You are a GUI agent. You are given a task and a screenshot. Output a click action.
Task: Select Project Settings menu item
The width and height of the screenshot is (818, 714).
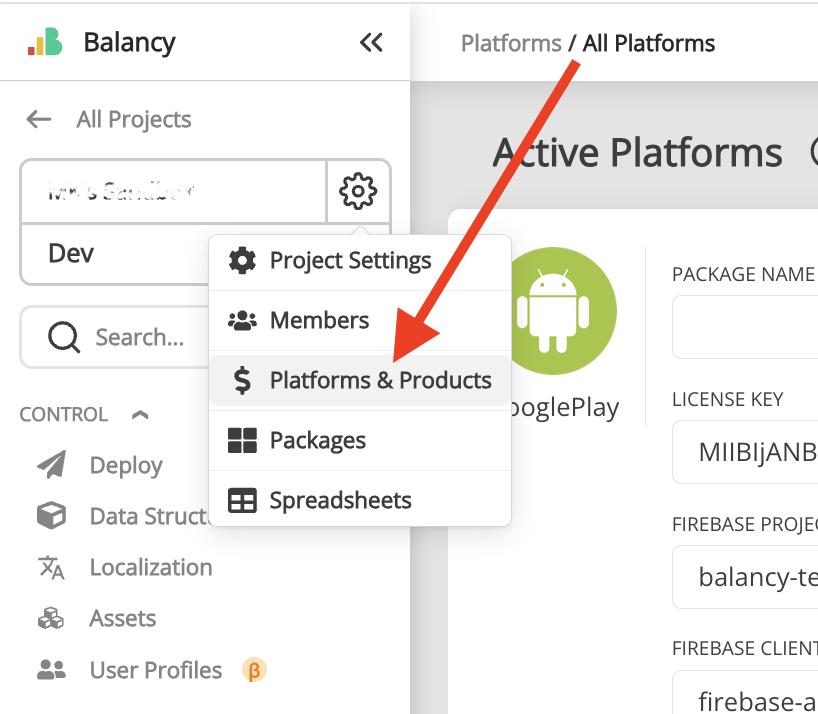[359, 260]
